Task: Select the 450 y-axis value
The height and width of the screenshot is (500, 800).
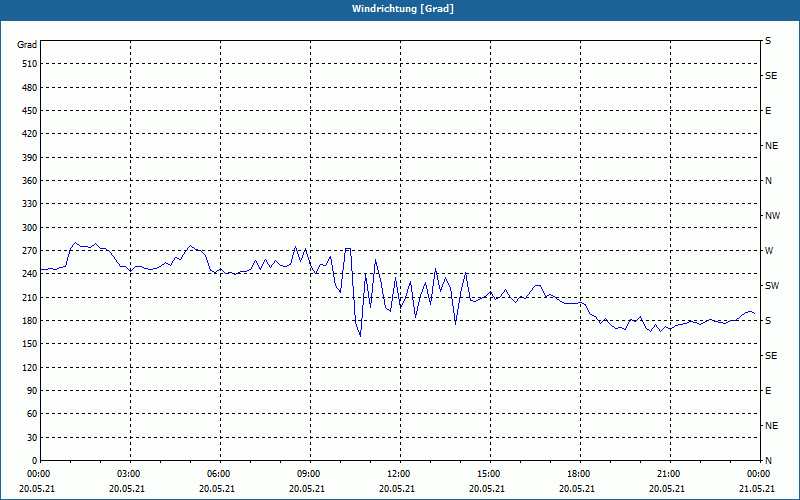Action: pos(29,111)
